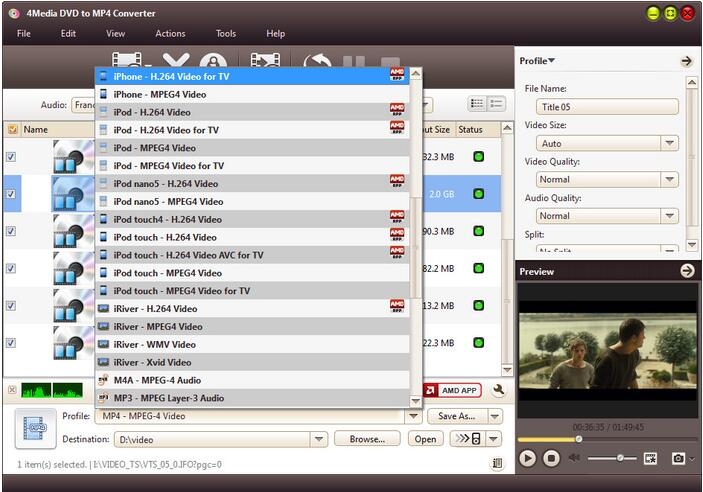The height and width of the screenshot is (492, 703).
Task: Click the Browse button
Action: [x=367, y=439]
